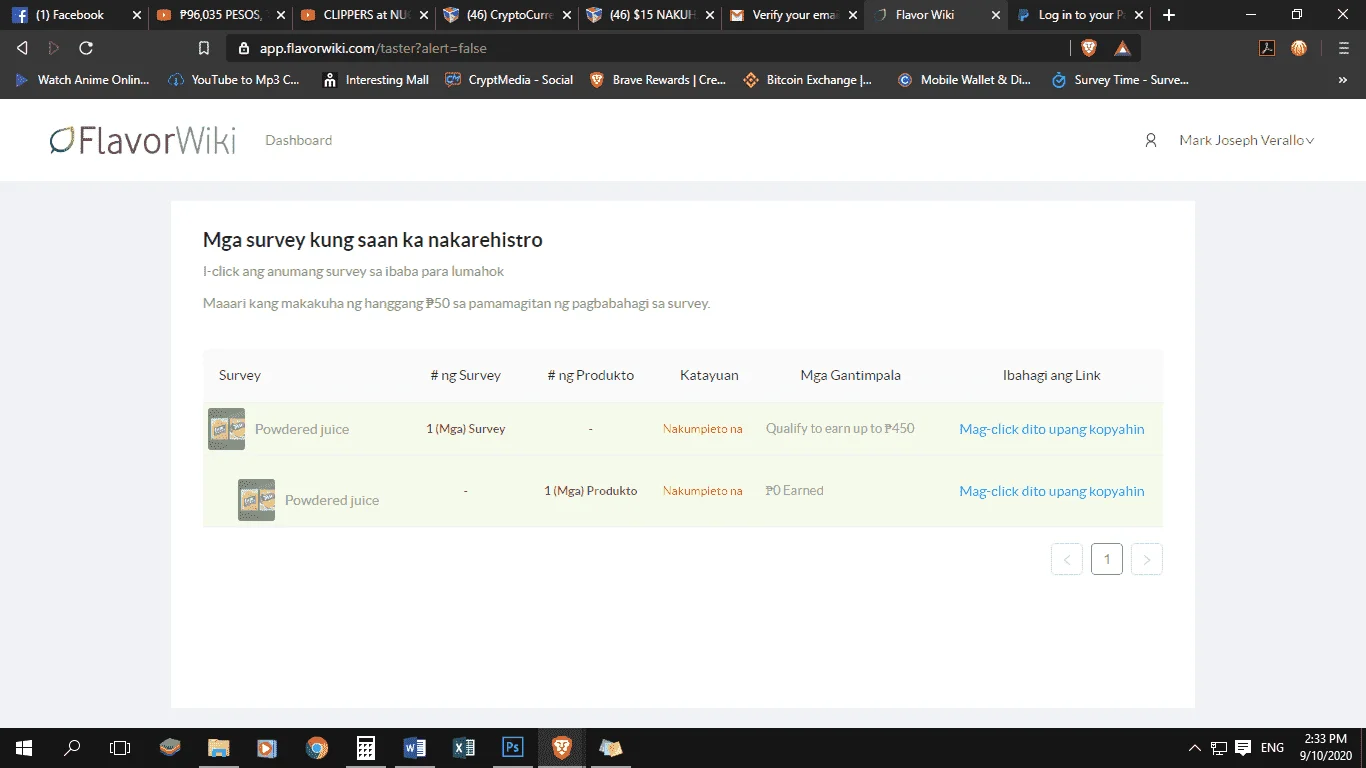Open the Watch Anime Online bookmark
Image resolution: width=1366 pixels, height=768 pixels.
click(82, 80)
